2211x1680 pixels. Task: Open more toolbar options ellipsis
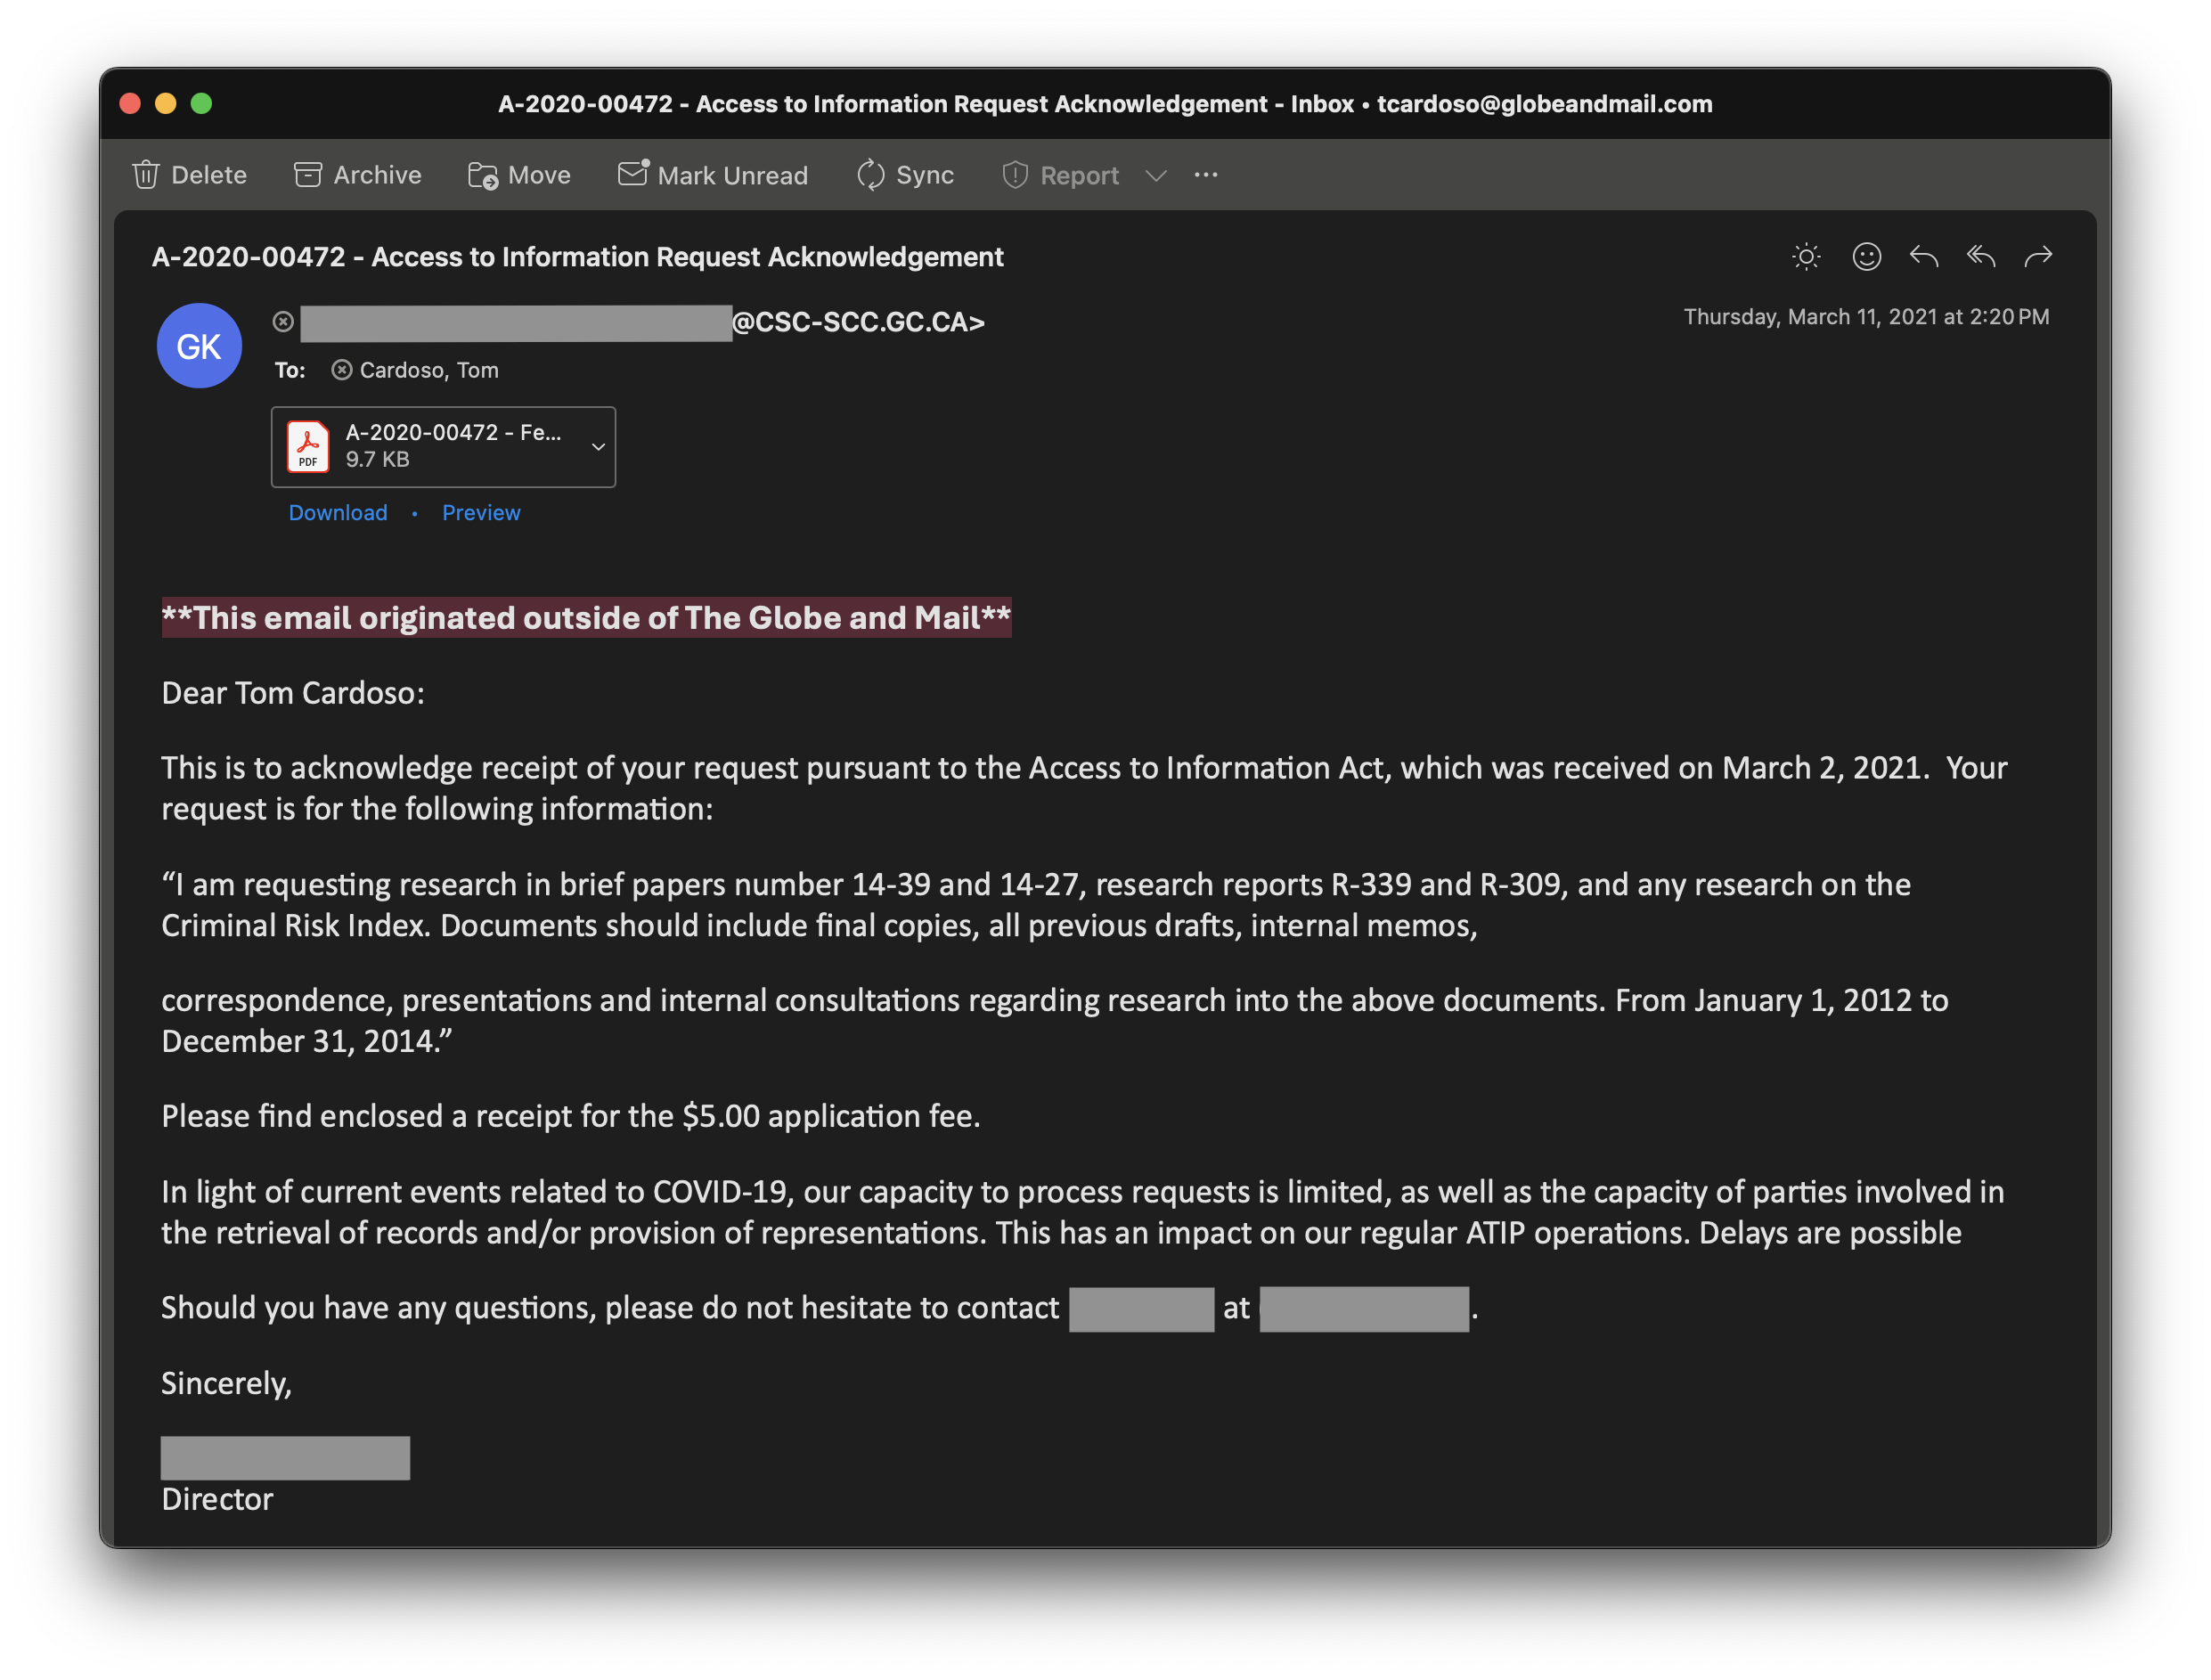[1206, 175]
